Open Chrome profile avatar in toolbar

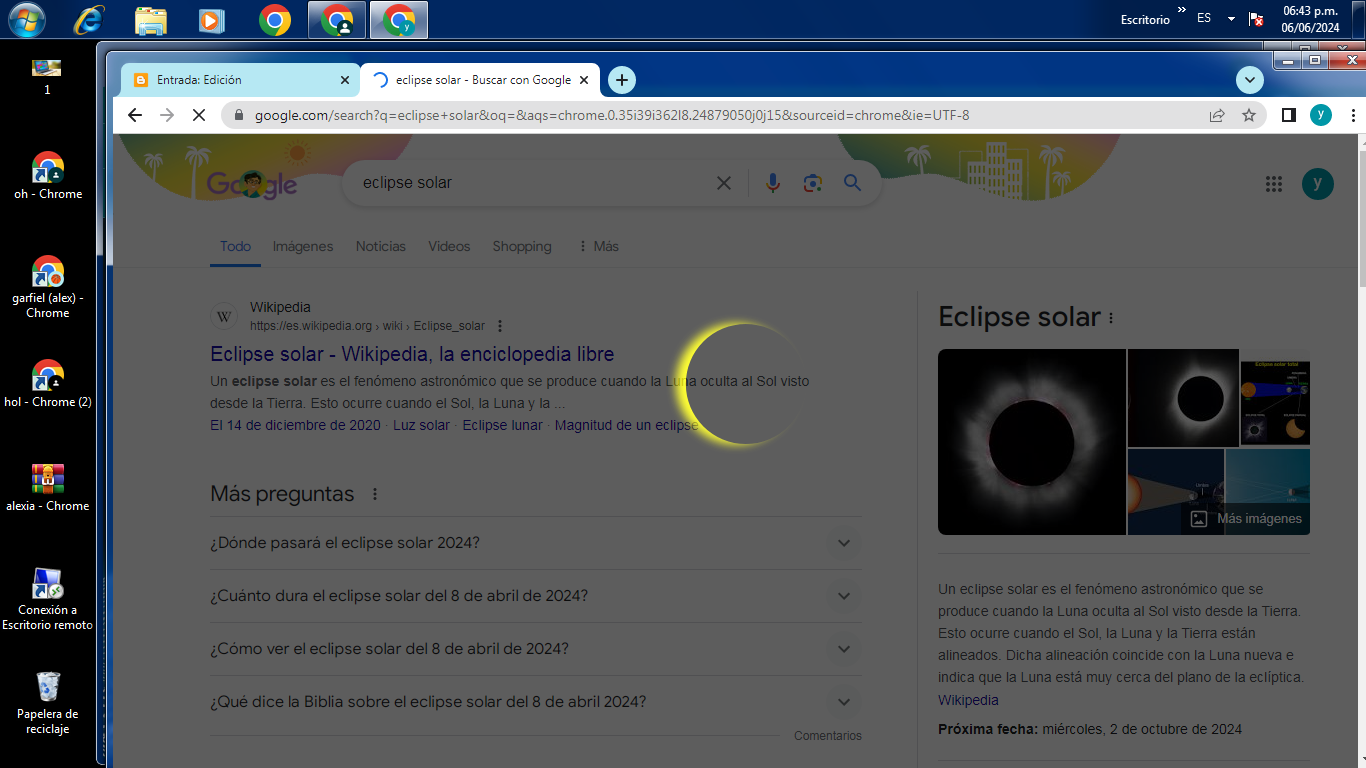click(1321, 115)
